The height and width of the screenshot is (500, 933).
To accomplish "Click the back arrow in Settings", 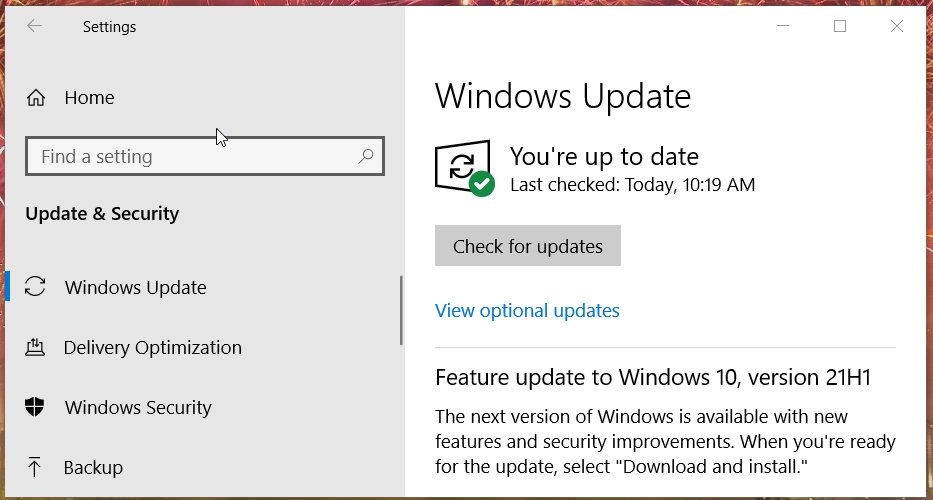I will [x=35, y=26].
